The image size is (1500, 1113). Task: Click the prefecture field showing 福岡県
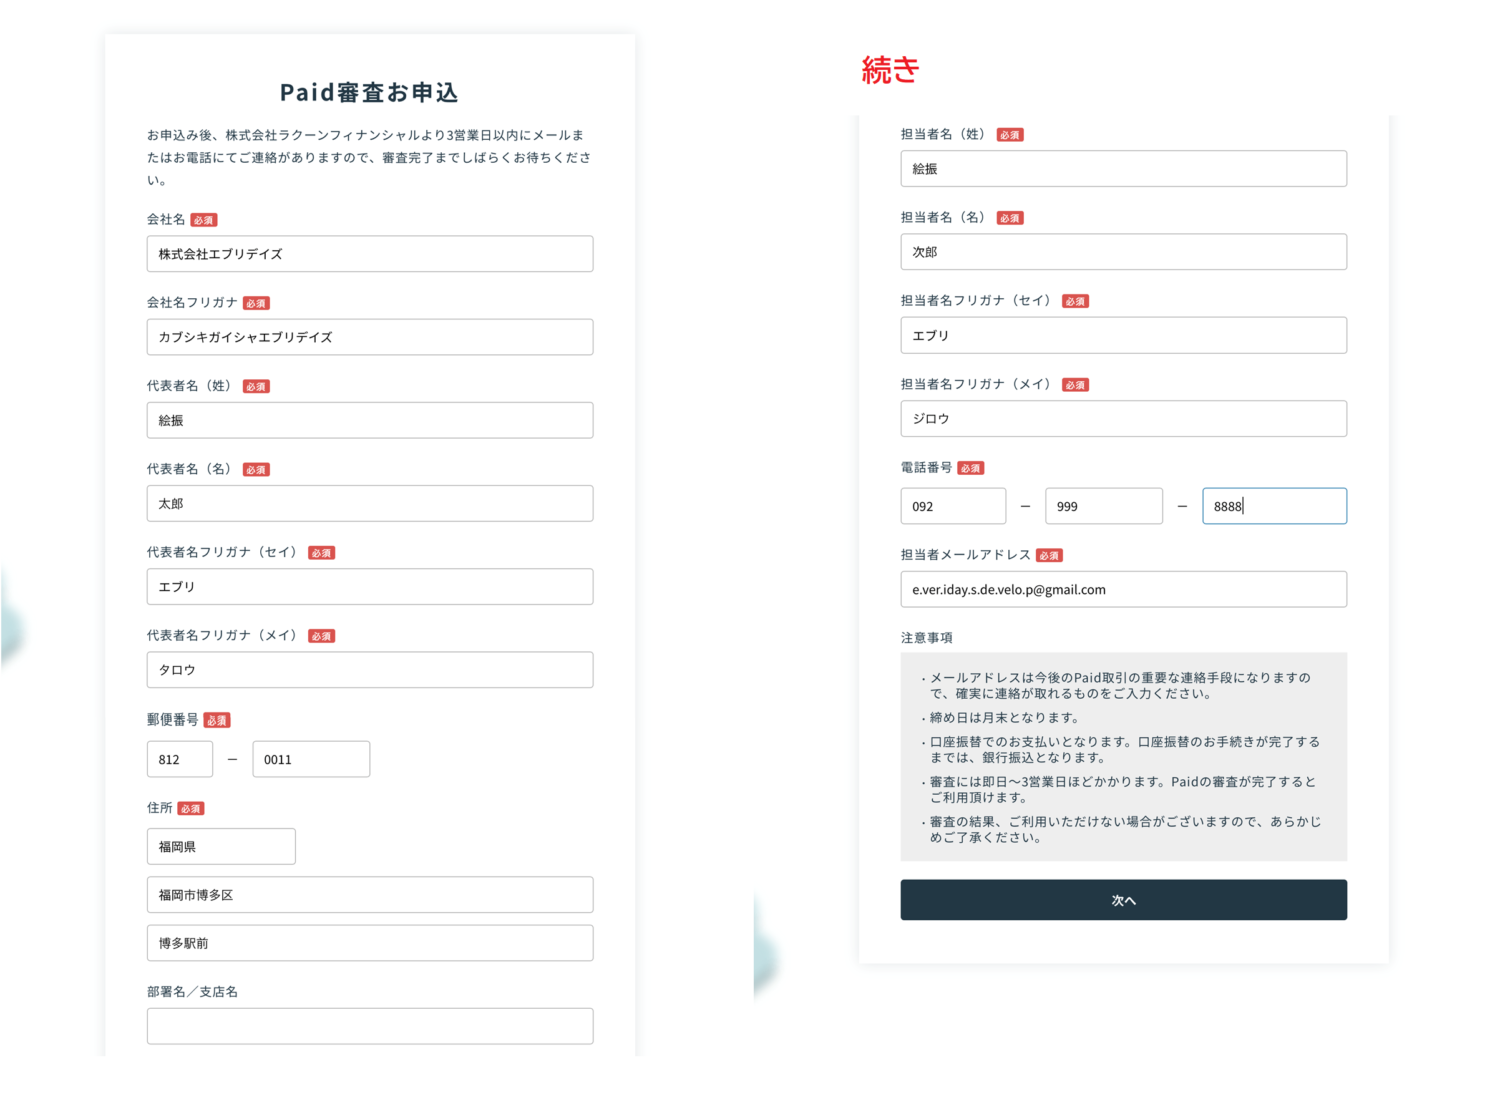point(221,846)
